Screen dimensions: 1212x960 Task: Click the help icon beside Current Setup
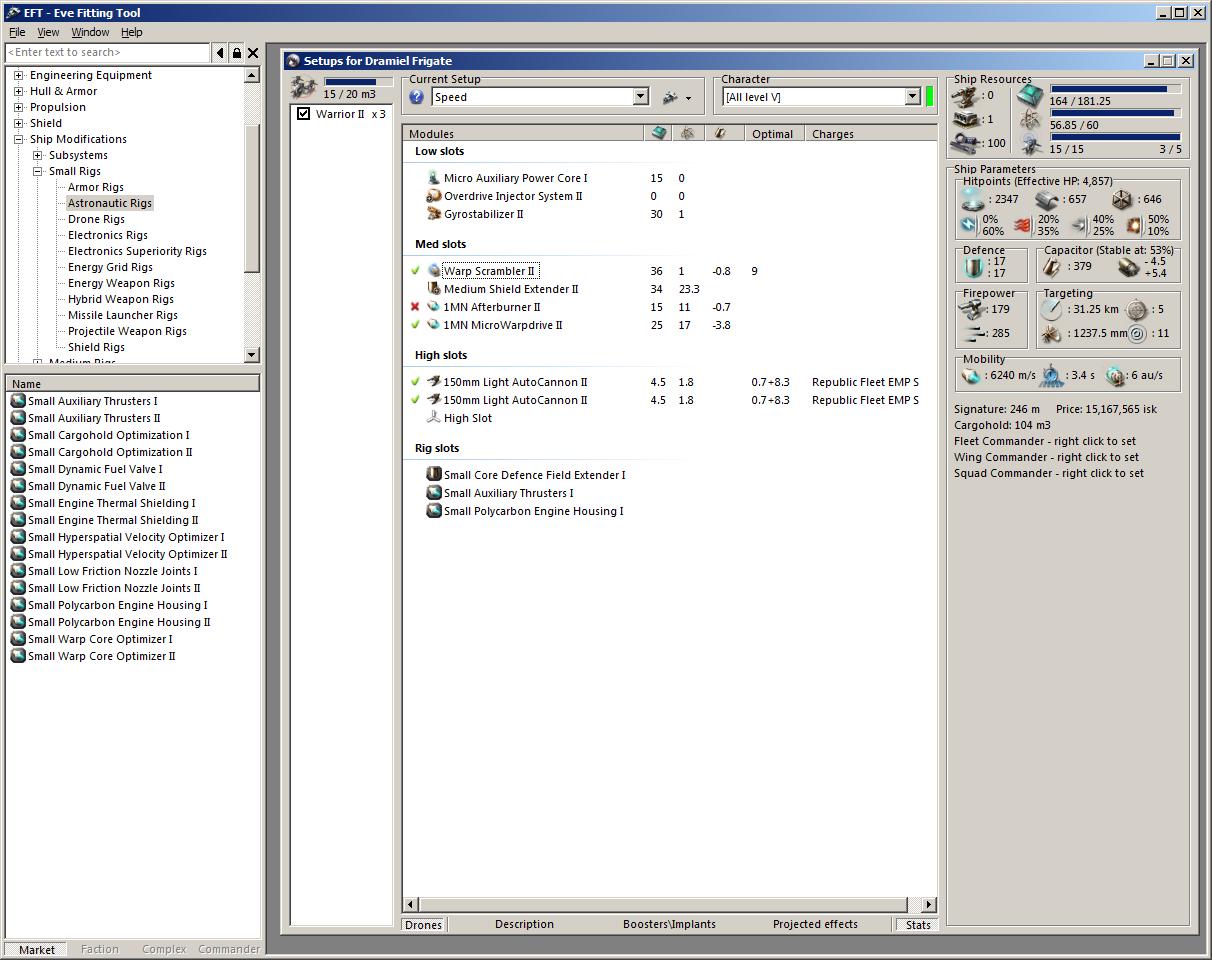[x=417, y=97]
